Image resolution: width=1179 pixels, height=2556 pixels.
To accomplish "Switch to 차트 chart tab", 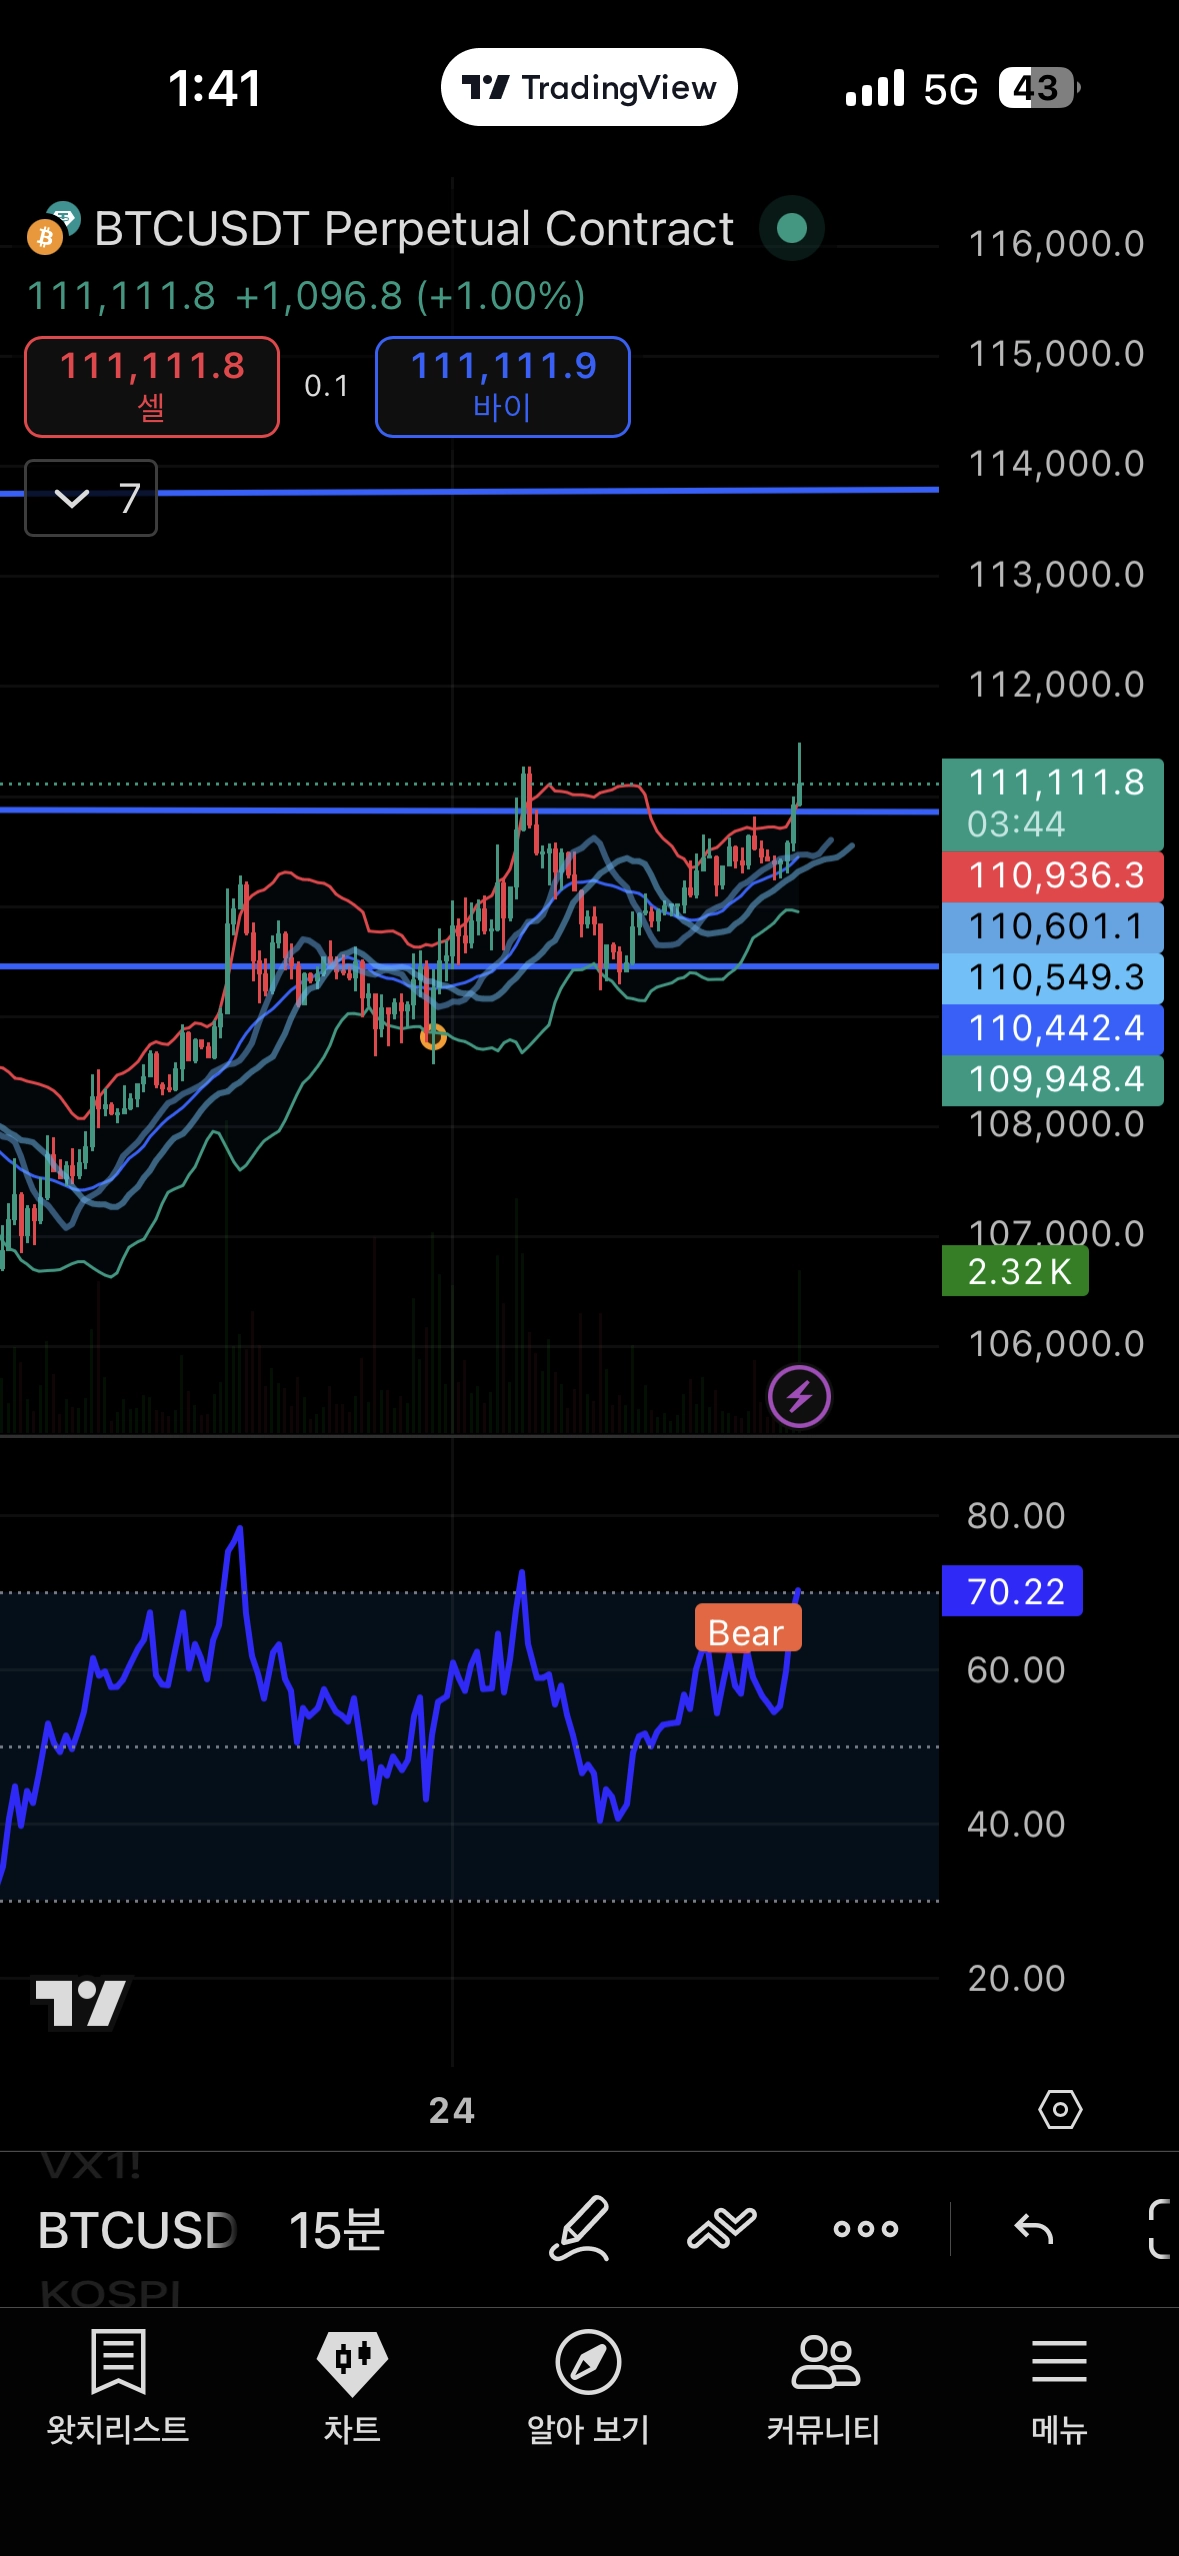I will click(352, 2387).
